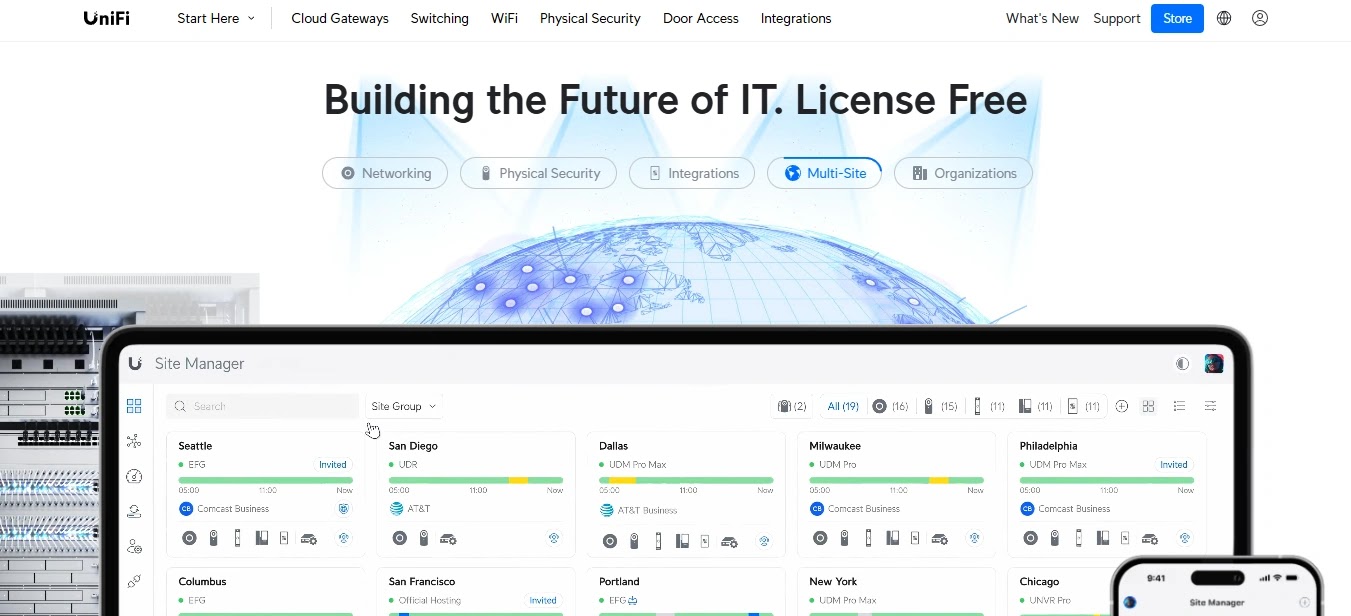Filter by Talk book icon (11)

pyautogui.click(x=1037, y=406)
